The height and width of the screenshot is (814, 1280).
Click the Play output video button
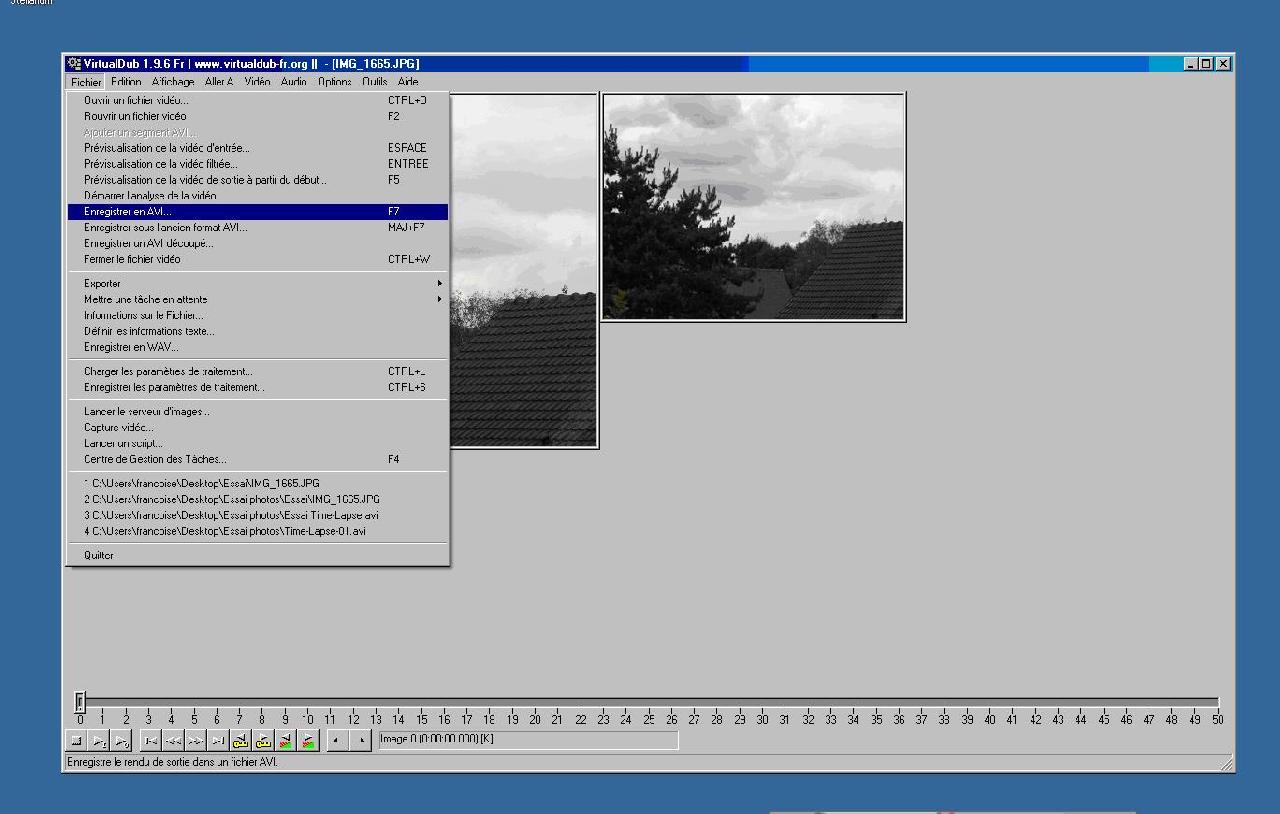coord(122,741)
